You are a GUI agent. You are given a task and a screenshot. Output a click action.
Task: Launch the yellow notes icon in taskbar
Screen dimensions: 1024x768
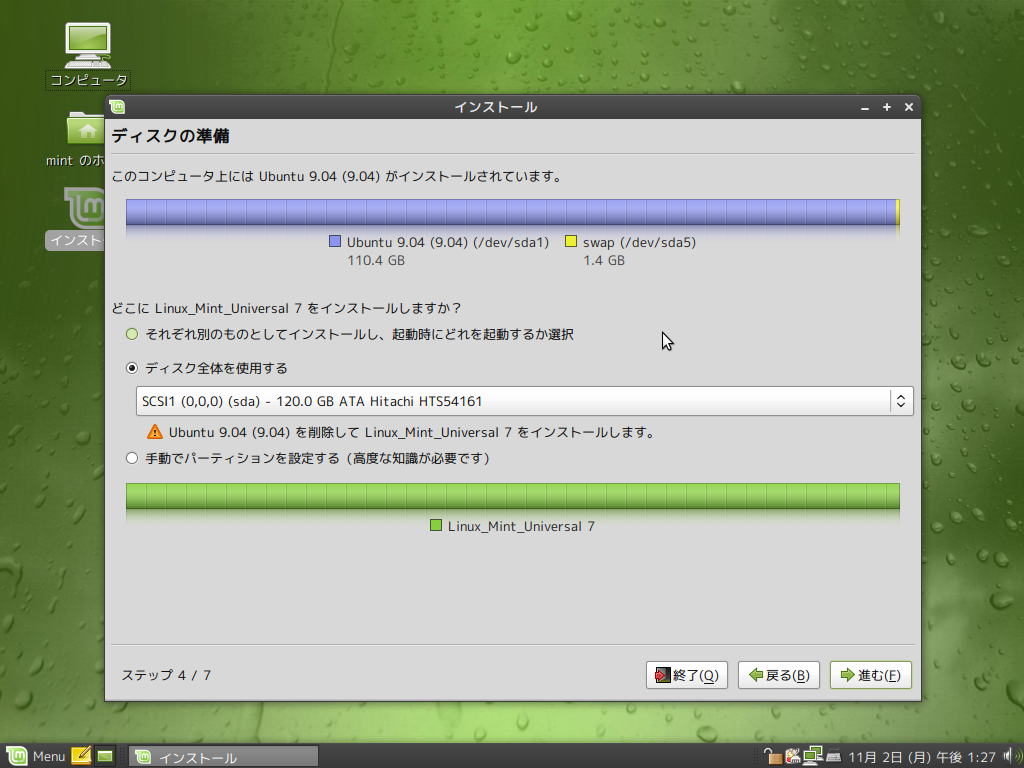click(81, 756)
